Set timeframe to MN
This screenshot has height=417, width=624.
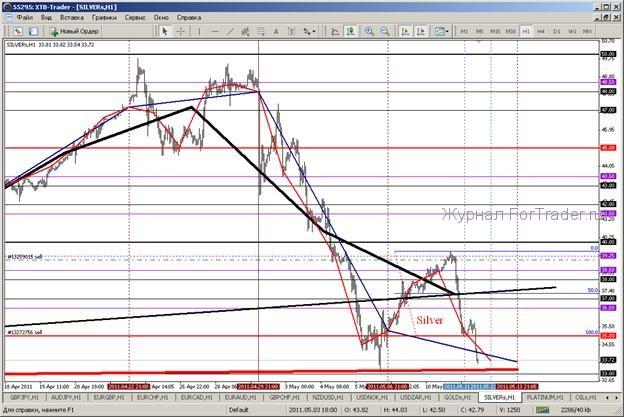(x=587, y=31)
